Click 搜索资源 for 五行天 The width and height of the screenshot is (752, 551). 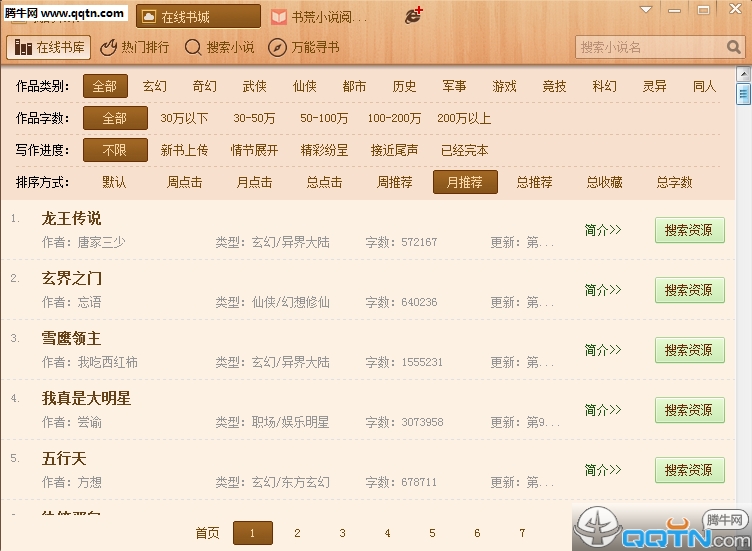(690, 470)
